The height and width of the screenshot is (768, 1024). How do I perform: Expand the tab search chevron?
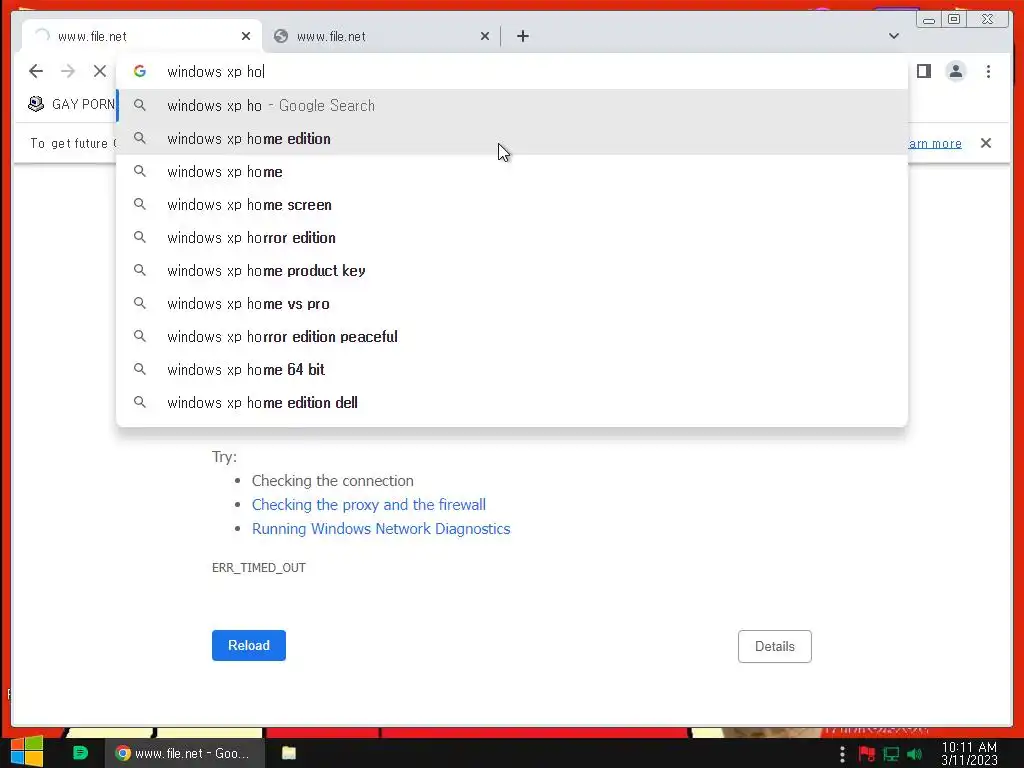click(x=893, y=36)
